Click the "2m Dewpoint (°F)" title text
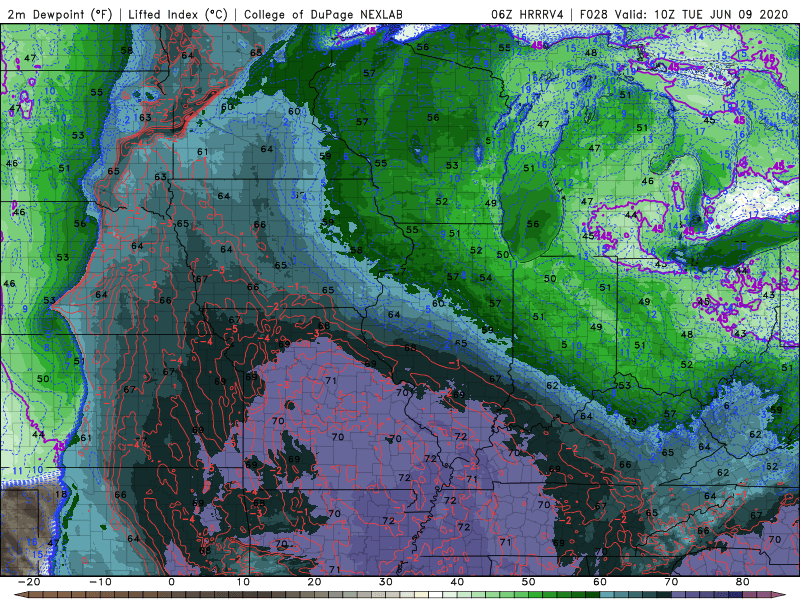The width and height of the screenshot is (800, 600). (x=60, y=14)
